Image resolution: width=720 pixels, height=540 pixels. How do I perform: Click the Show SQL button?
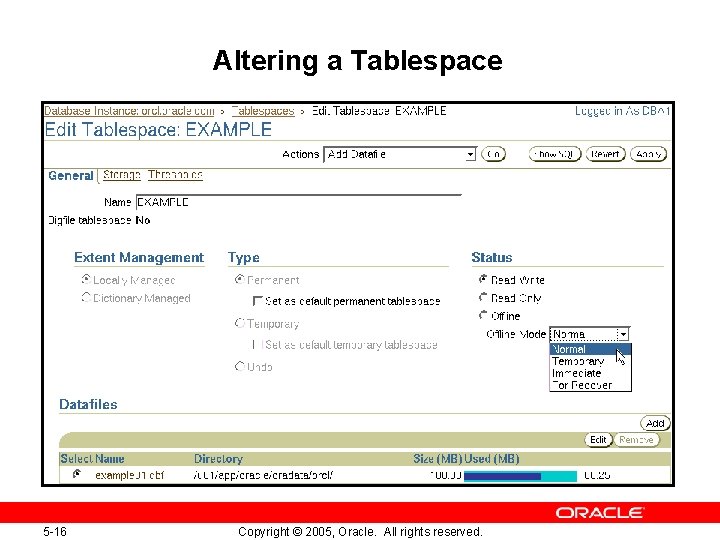click(x=555, y=154)
